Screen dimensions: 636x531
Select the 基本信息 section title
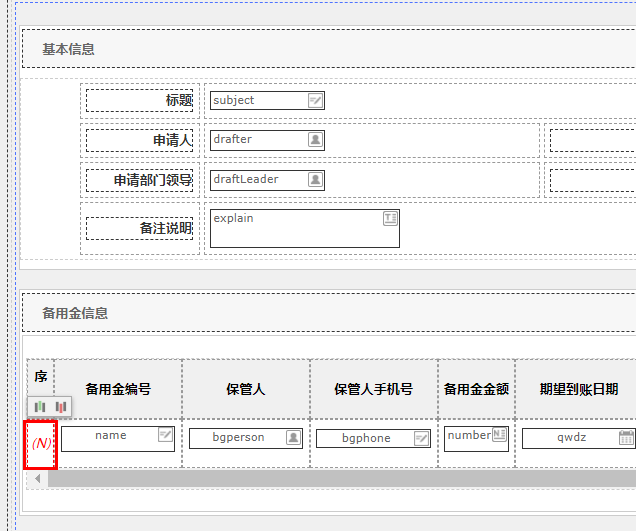(69, 49)
